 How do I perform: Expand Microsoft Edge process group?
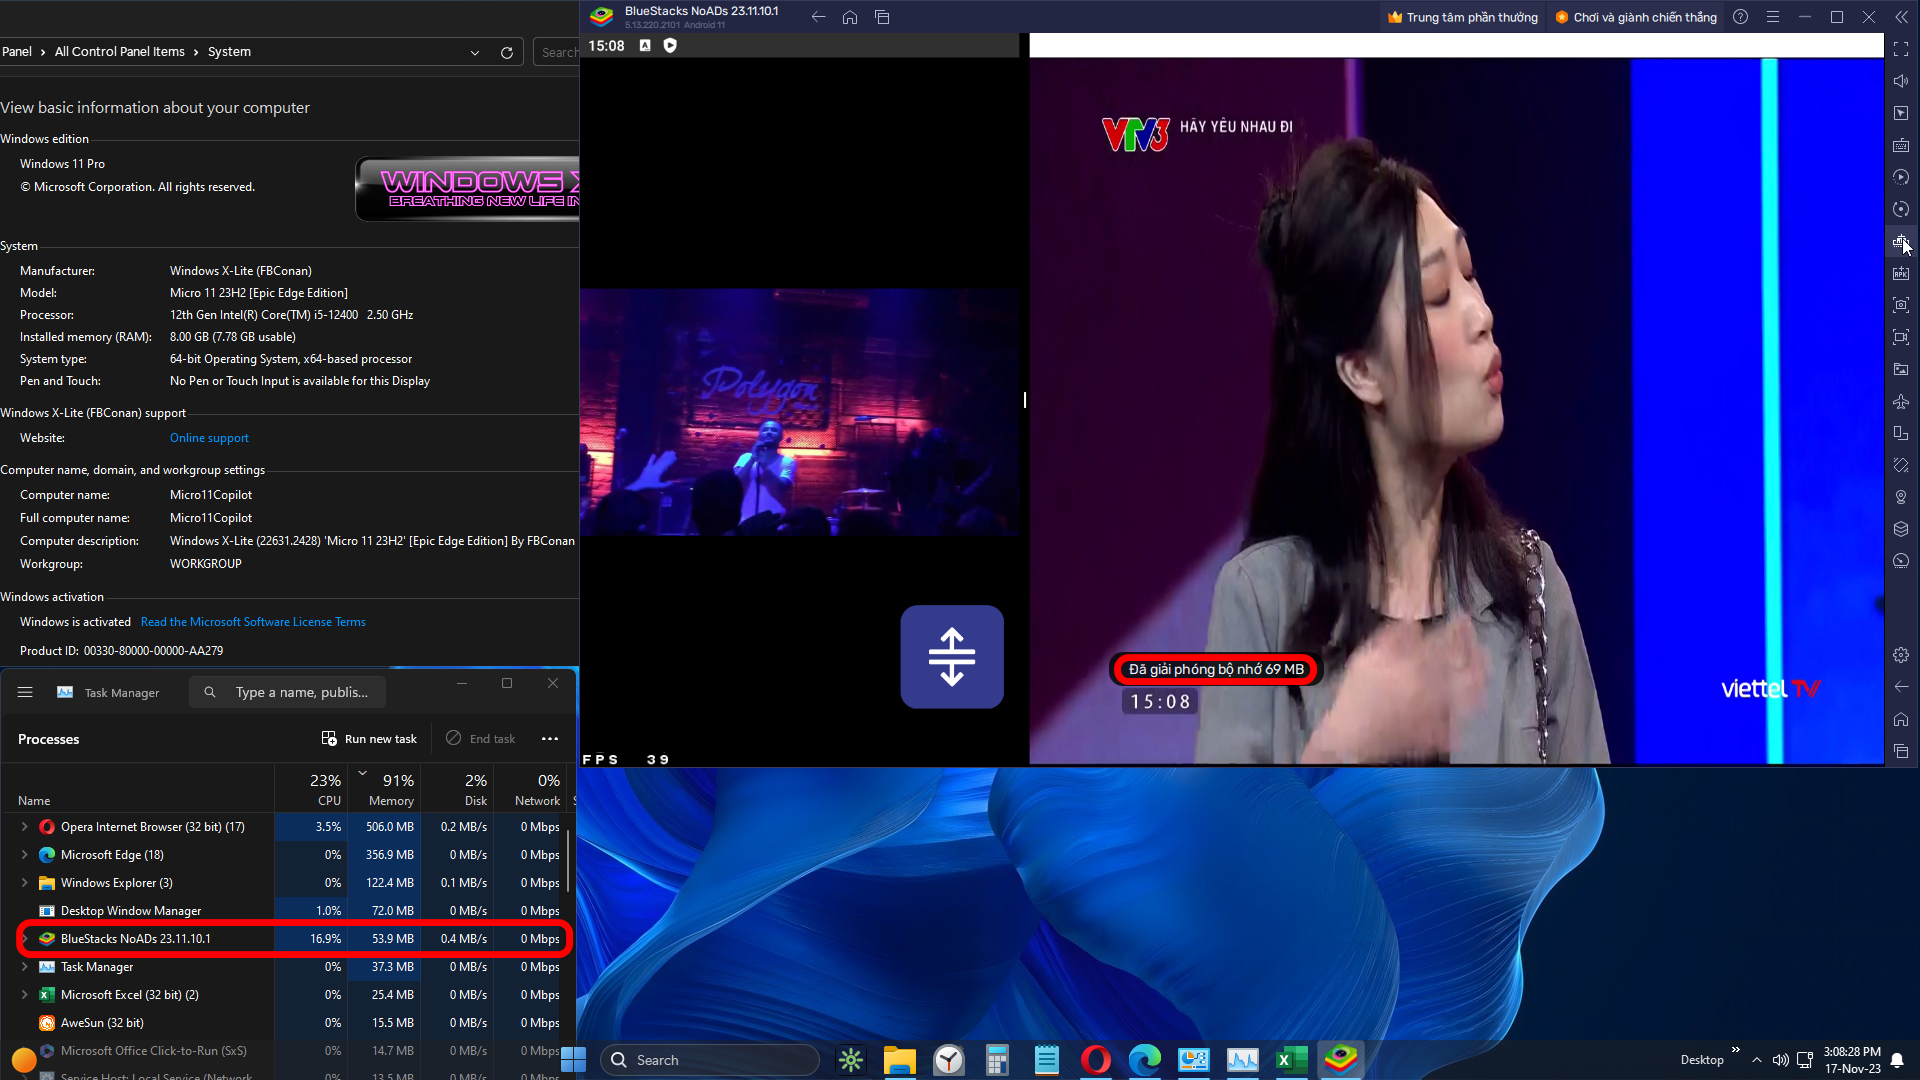(x=24, y=855)
